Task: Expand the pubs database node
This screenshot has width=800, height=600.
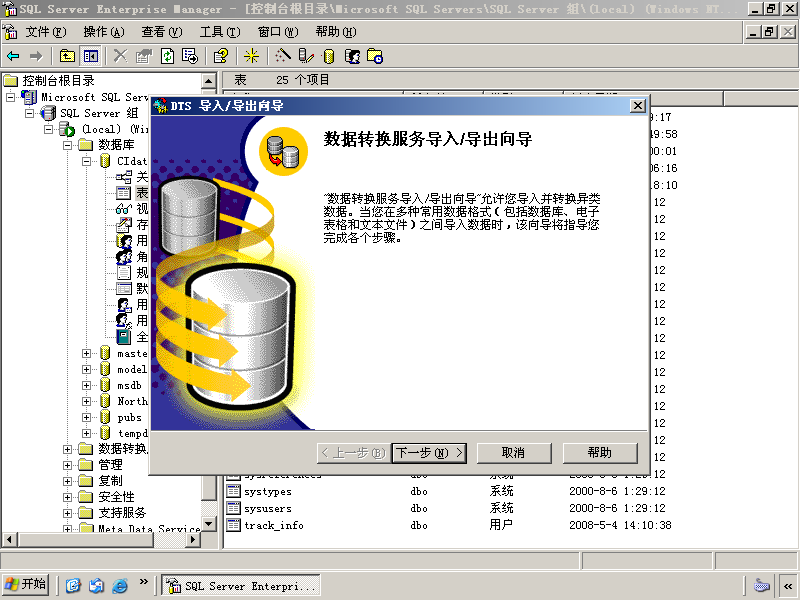Action: pyautogui.click(x=87, y=417)
